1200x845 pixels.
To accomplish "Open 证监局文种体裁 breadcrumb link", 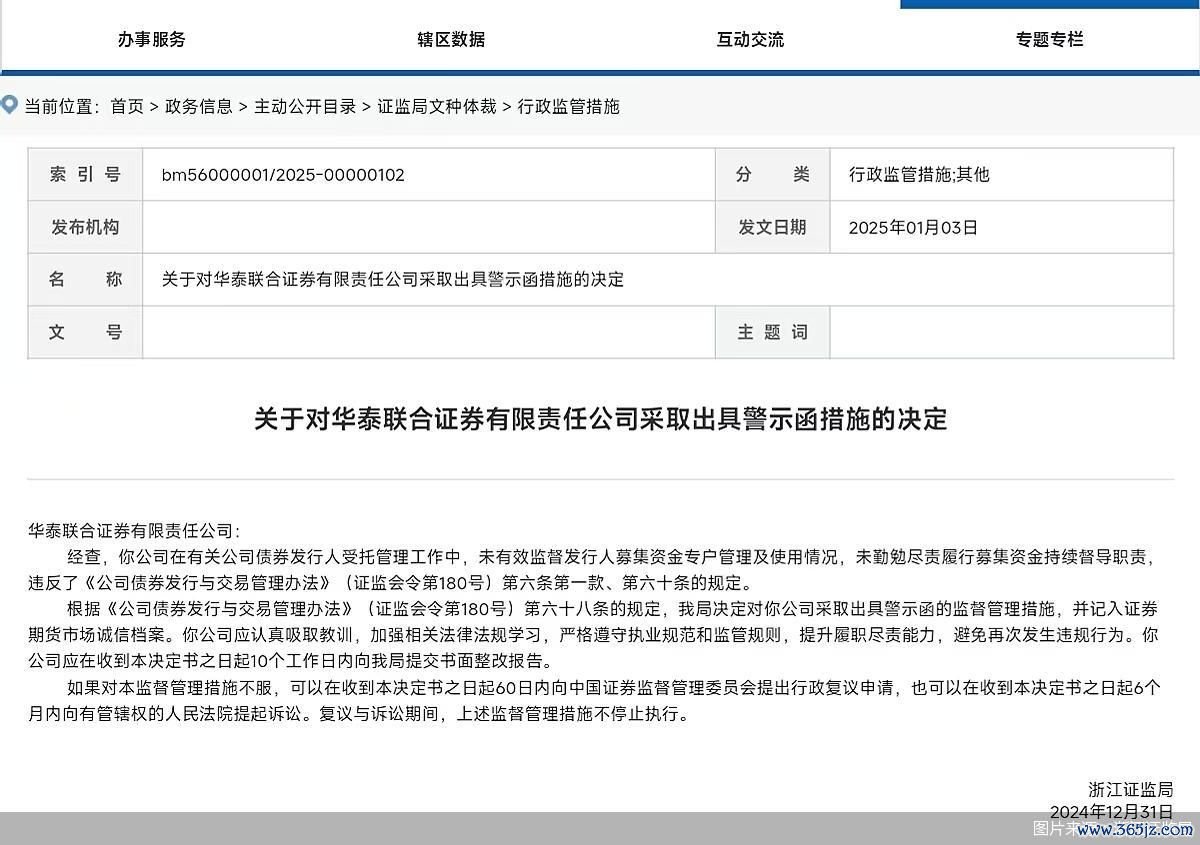I will click(437, 106).
